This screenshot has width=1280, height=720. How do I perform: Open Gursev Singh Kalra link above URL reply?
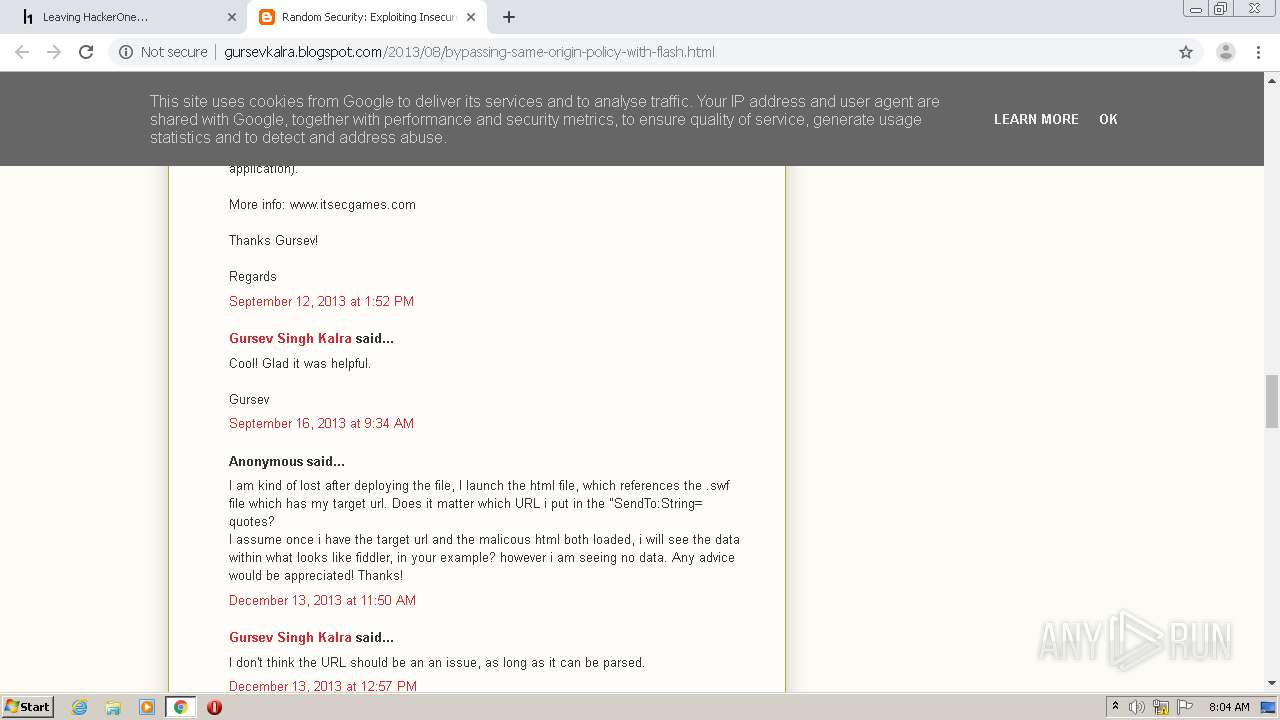(x=290, y=637)
